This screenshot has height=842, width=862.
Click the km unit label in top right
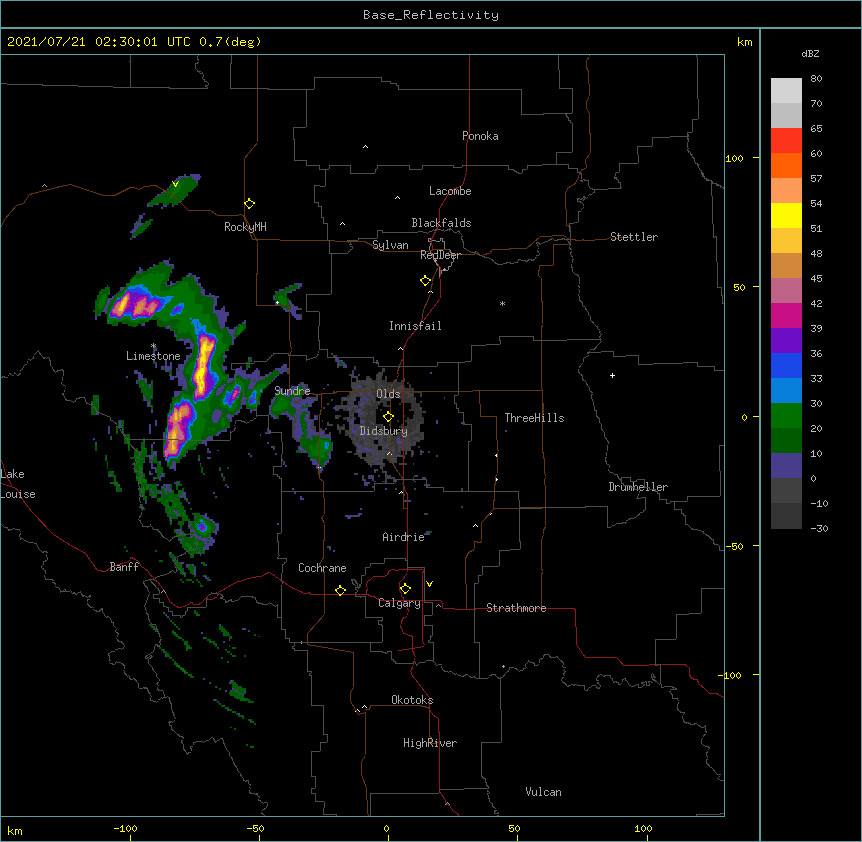tap(745, 42)
